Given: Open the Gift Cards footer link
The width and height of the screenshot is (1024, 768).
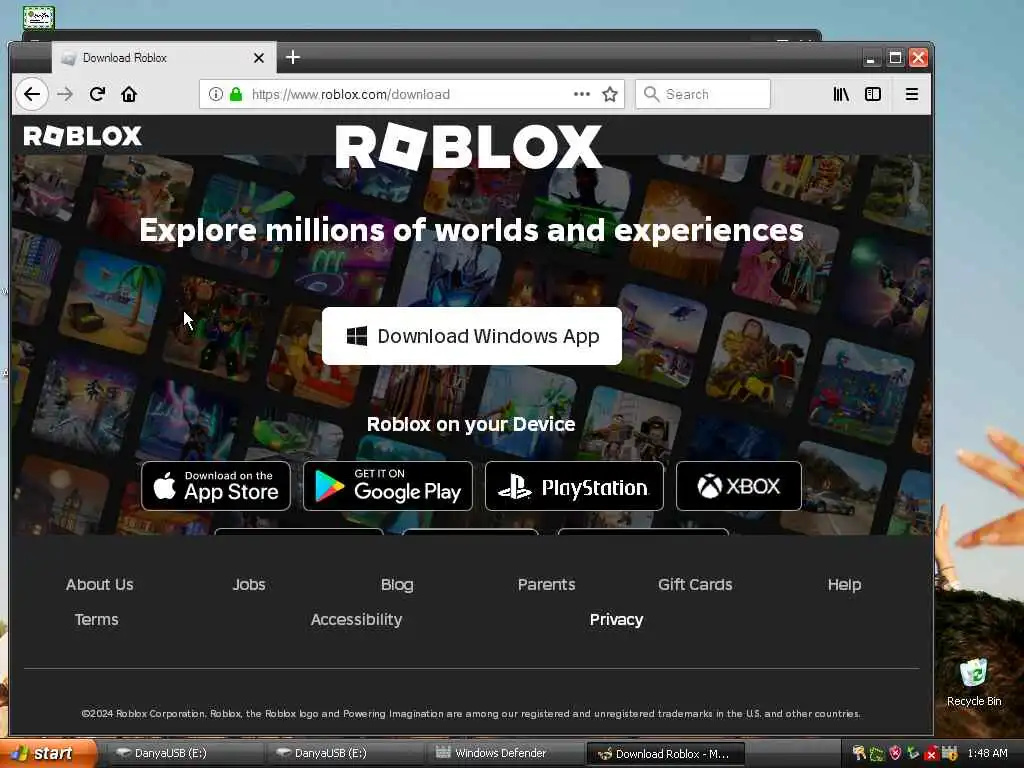Looking at the screenshot, I should tap(695, 584).
